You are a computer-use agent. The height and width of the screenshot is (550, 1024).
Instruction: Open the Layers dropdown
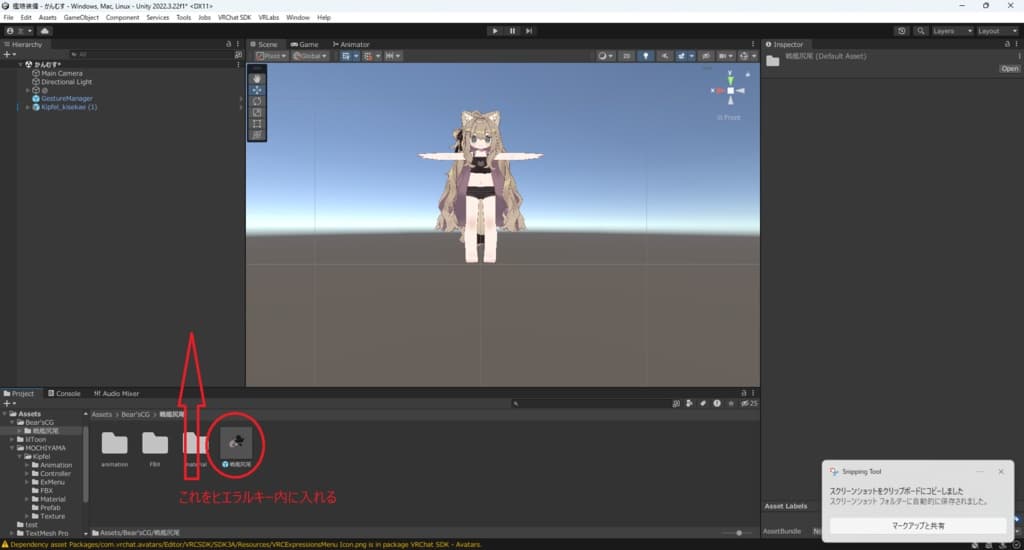point(951,31)
